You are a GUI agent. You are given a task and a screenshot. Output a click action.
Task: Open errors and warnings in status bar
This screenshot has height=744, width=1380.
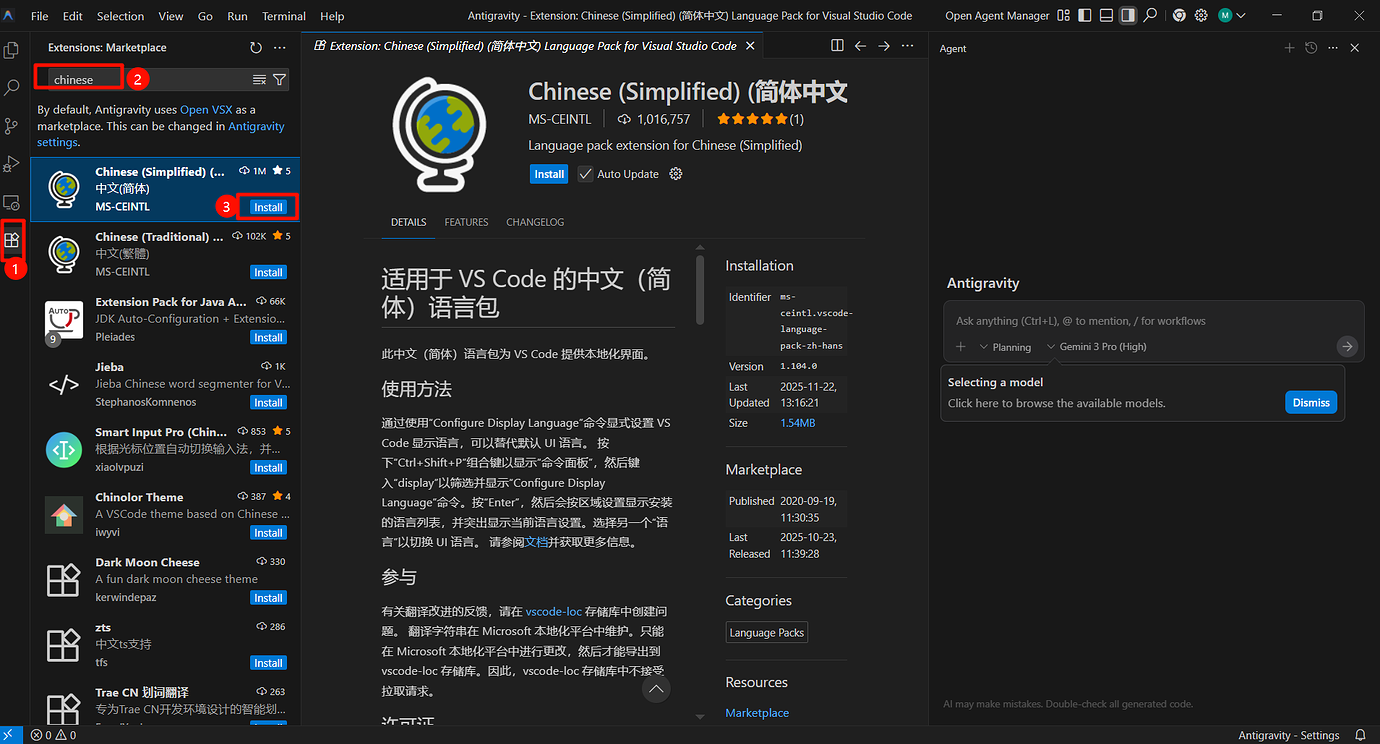[x=53, y=735]
